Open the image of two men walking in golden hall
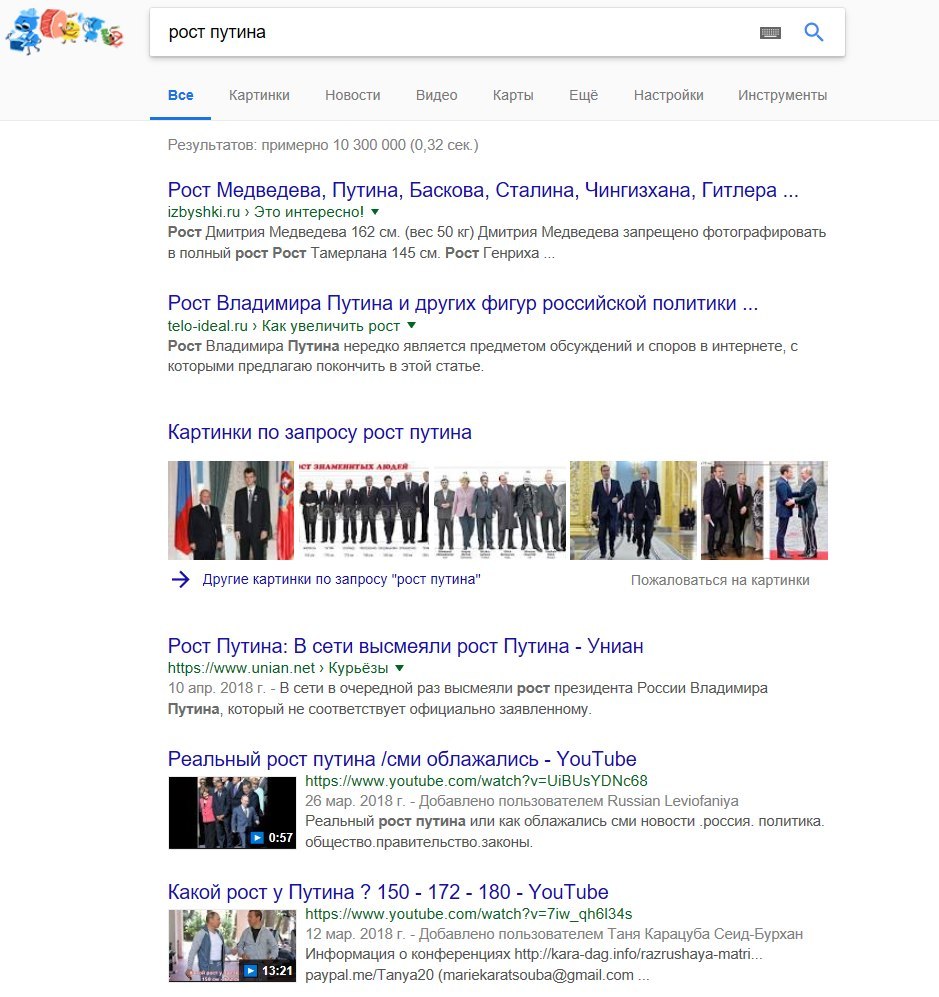 pos(633,510)
